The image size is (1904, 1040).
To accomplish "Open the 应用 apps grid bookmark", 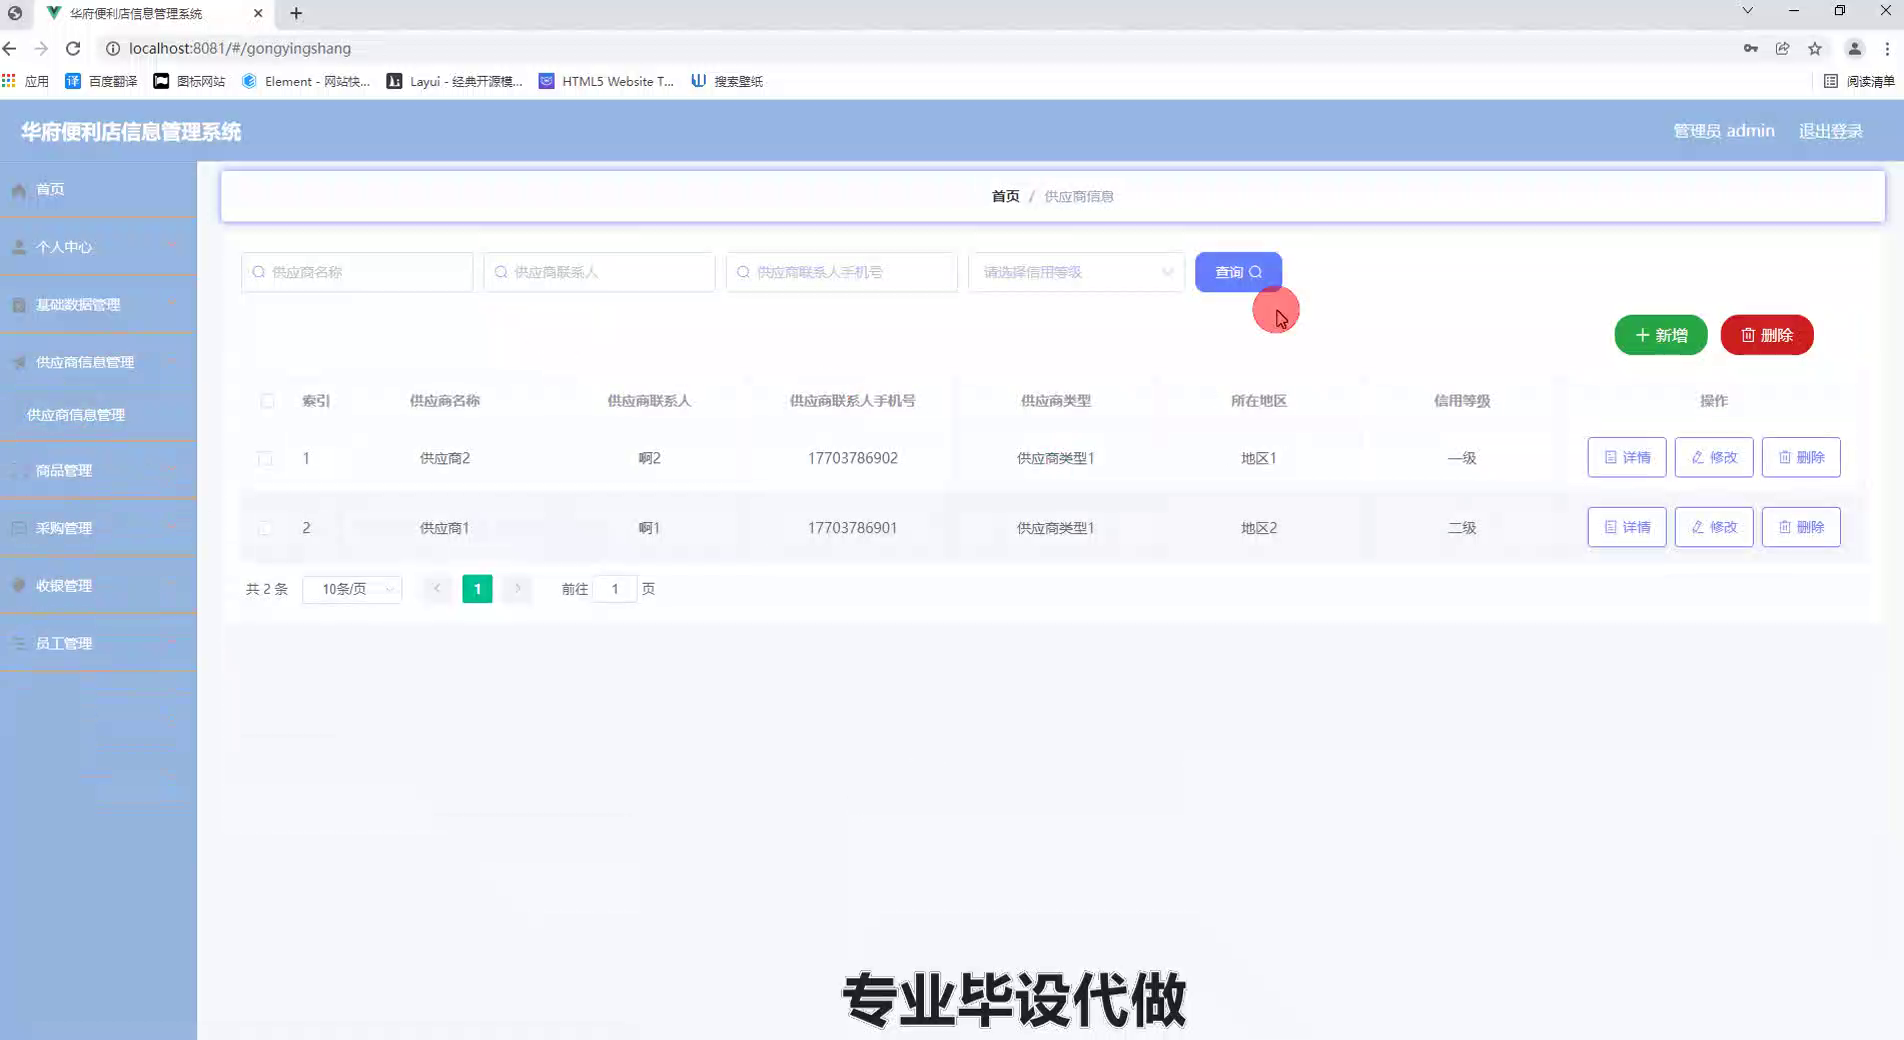I will click(x=26, y=81).
